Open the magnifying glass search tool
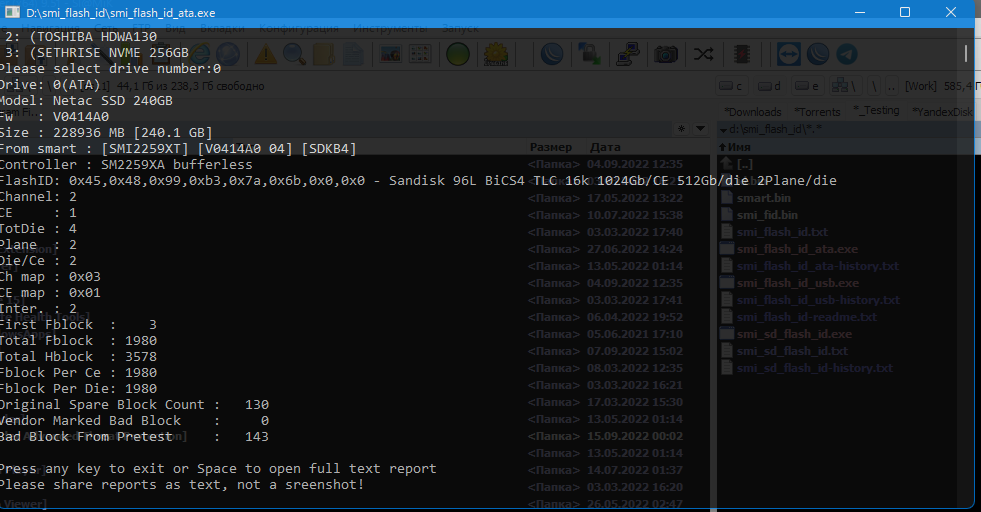This screenshot has height=512, width=981. [x=294, y=54]
